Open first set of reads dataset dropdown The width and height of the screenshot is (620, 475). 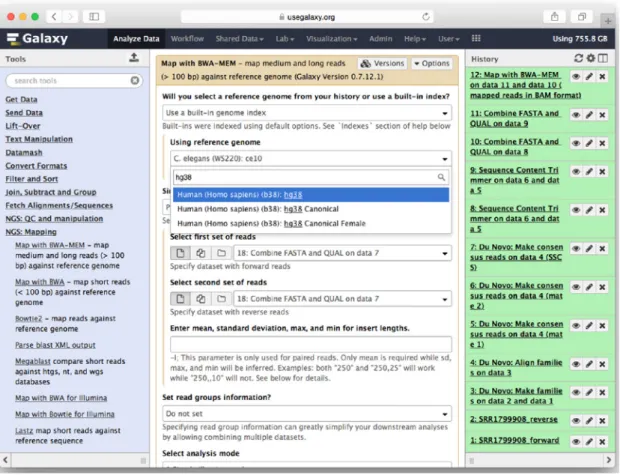tap(342, 253)
